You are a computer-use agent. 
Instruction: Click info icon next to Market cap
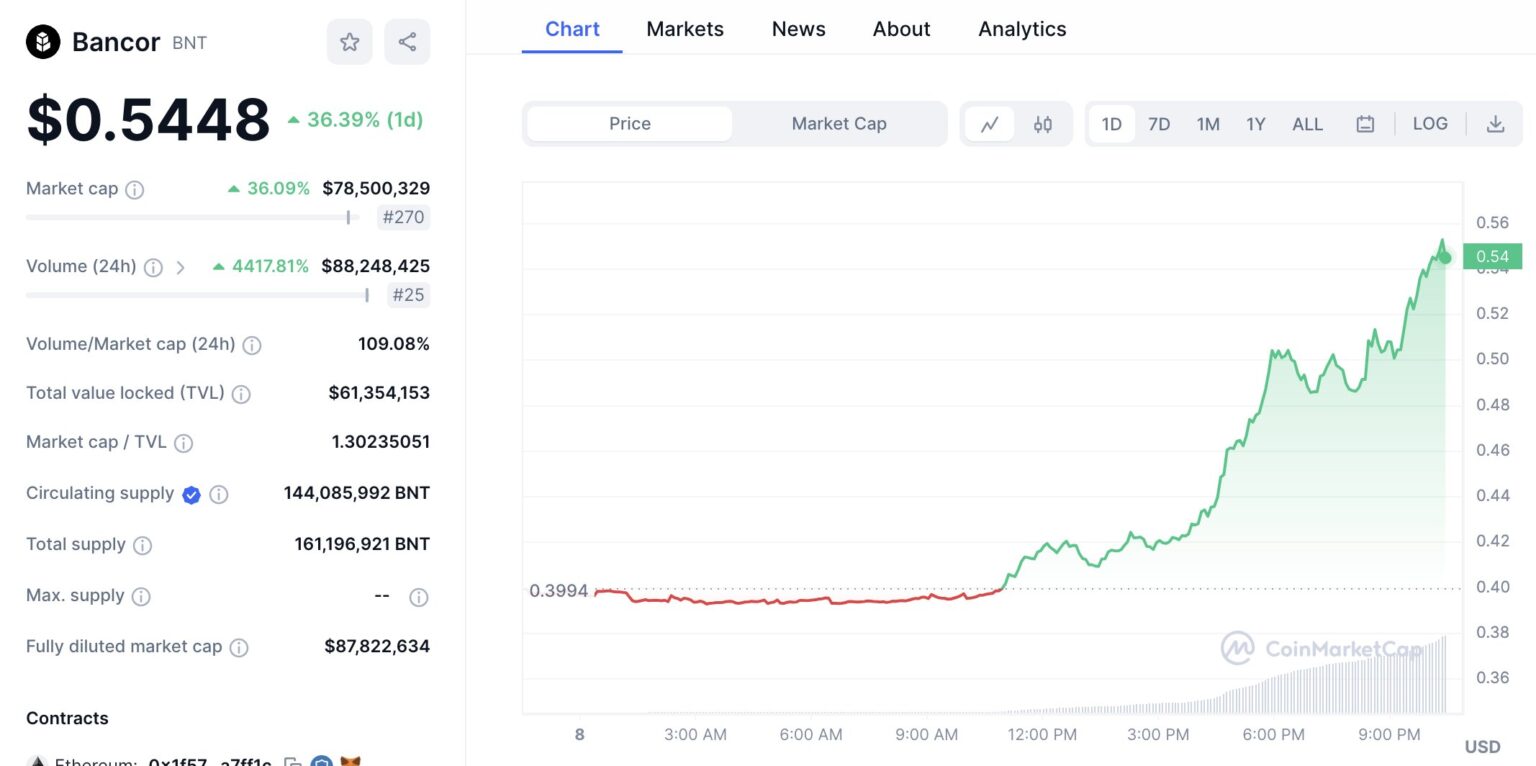click(x=134, y=190)
